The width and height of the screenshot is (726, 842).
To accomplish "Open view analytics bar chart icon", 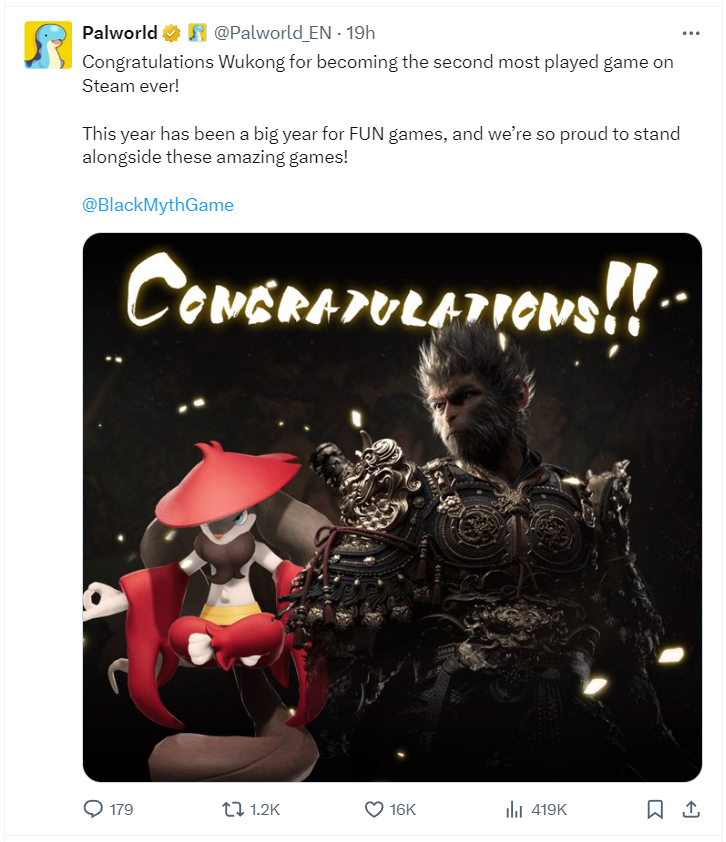I will tap(514, 809).
